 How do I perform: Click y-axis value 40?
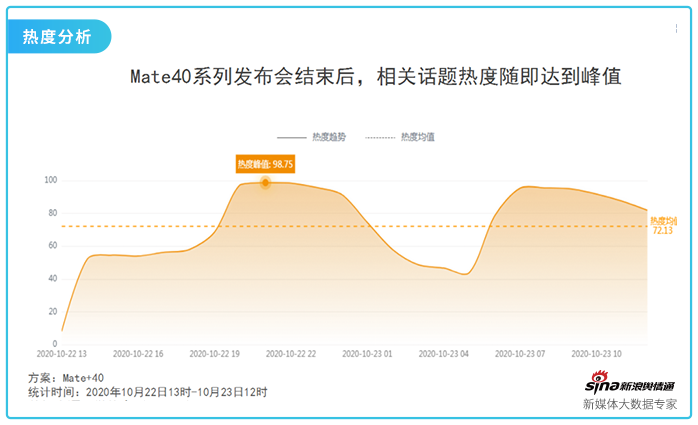pos(53,278)
